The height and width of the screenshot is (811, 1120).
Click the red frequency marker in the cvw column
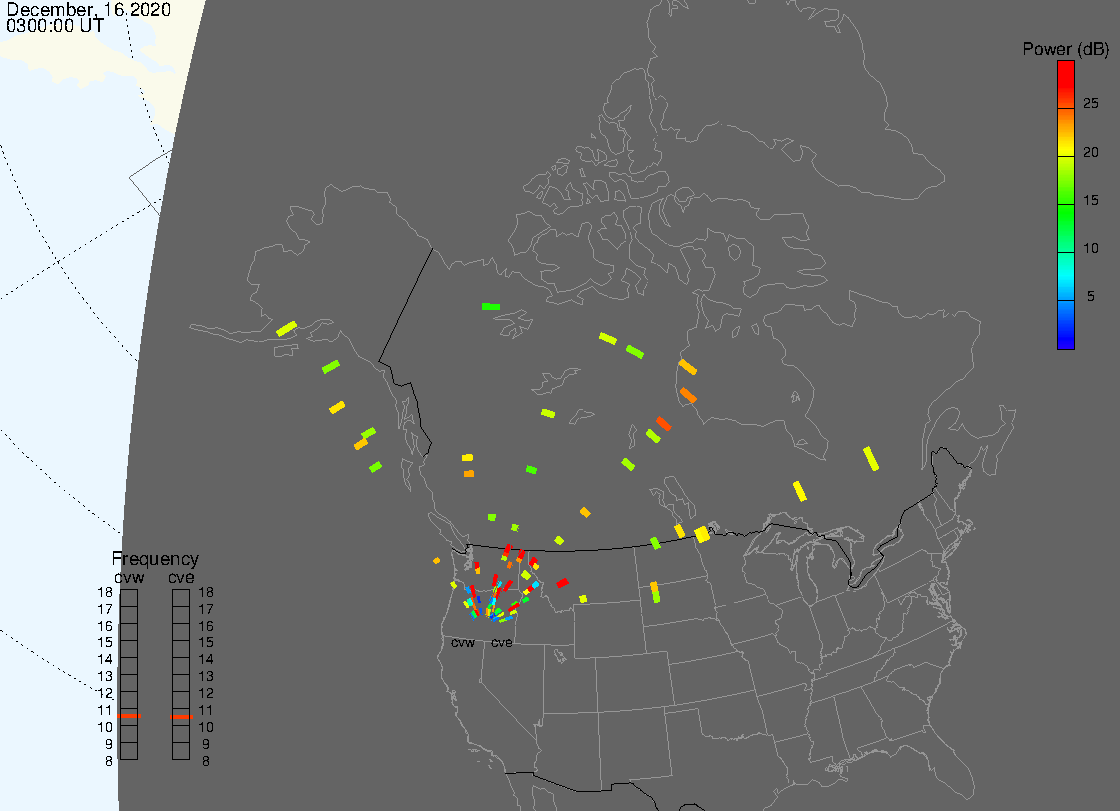(129, 716)
